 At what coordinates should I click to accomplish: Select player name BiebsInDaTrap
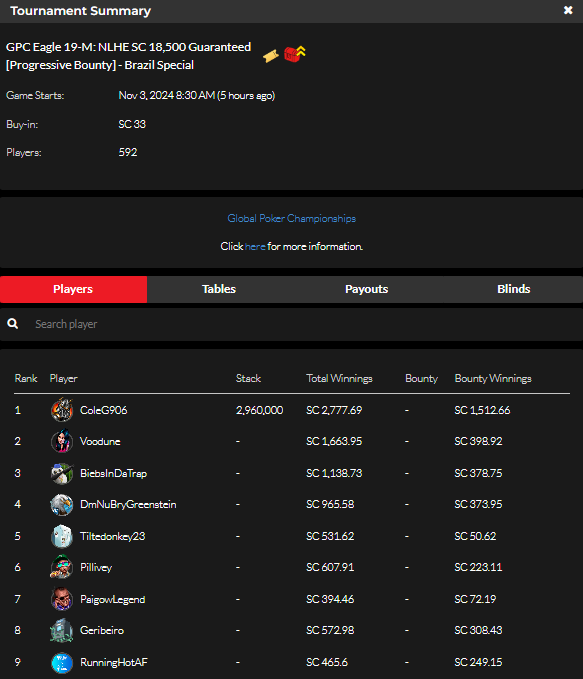click(x=113, y=473)
